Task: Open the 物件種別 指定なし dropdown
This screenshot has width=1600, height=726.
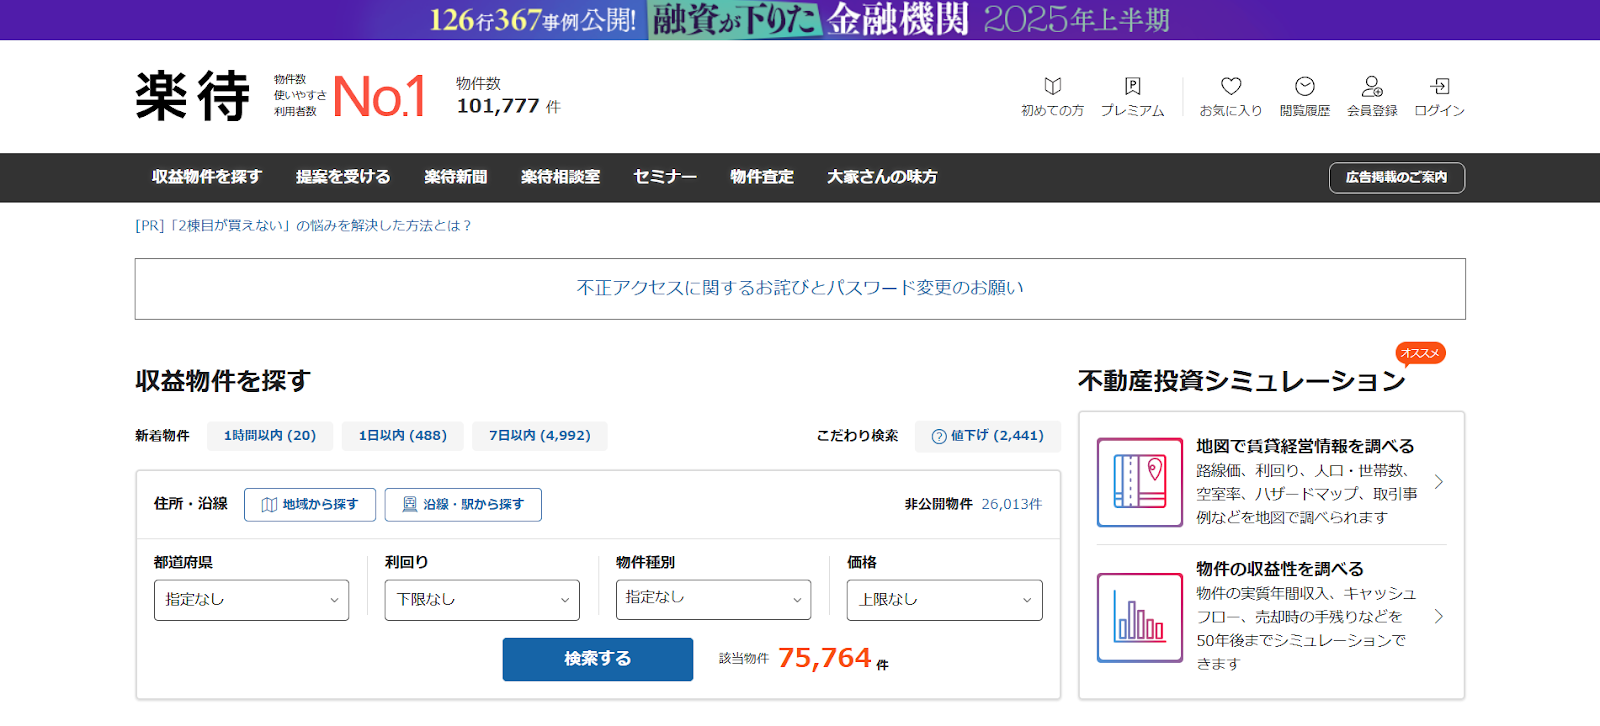Action: tap(713, 599)
